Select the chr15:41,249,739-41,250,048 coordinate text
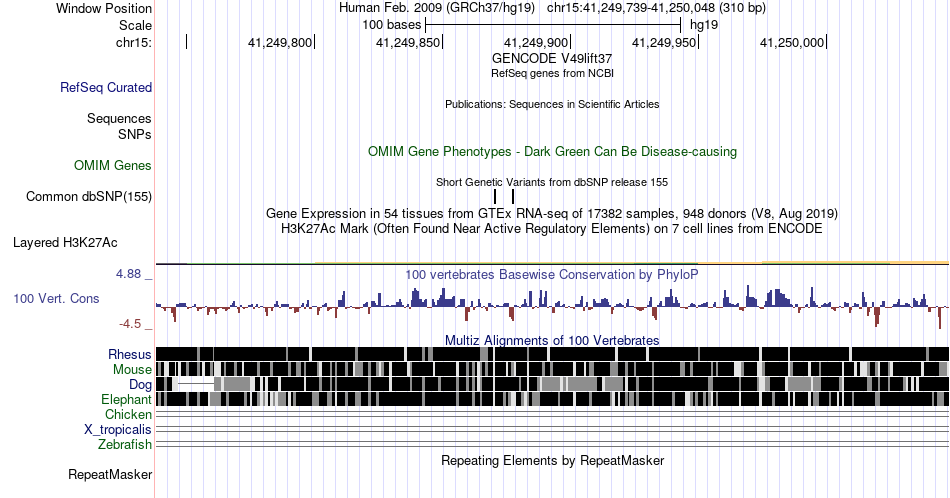This screenshot has height=498, width=950. (x=656, y=8)
